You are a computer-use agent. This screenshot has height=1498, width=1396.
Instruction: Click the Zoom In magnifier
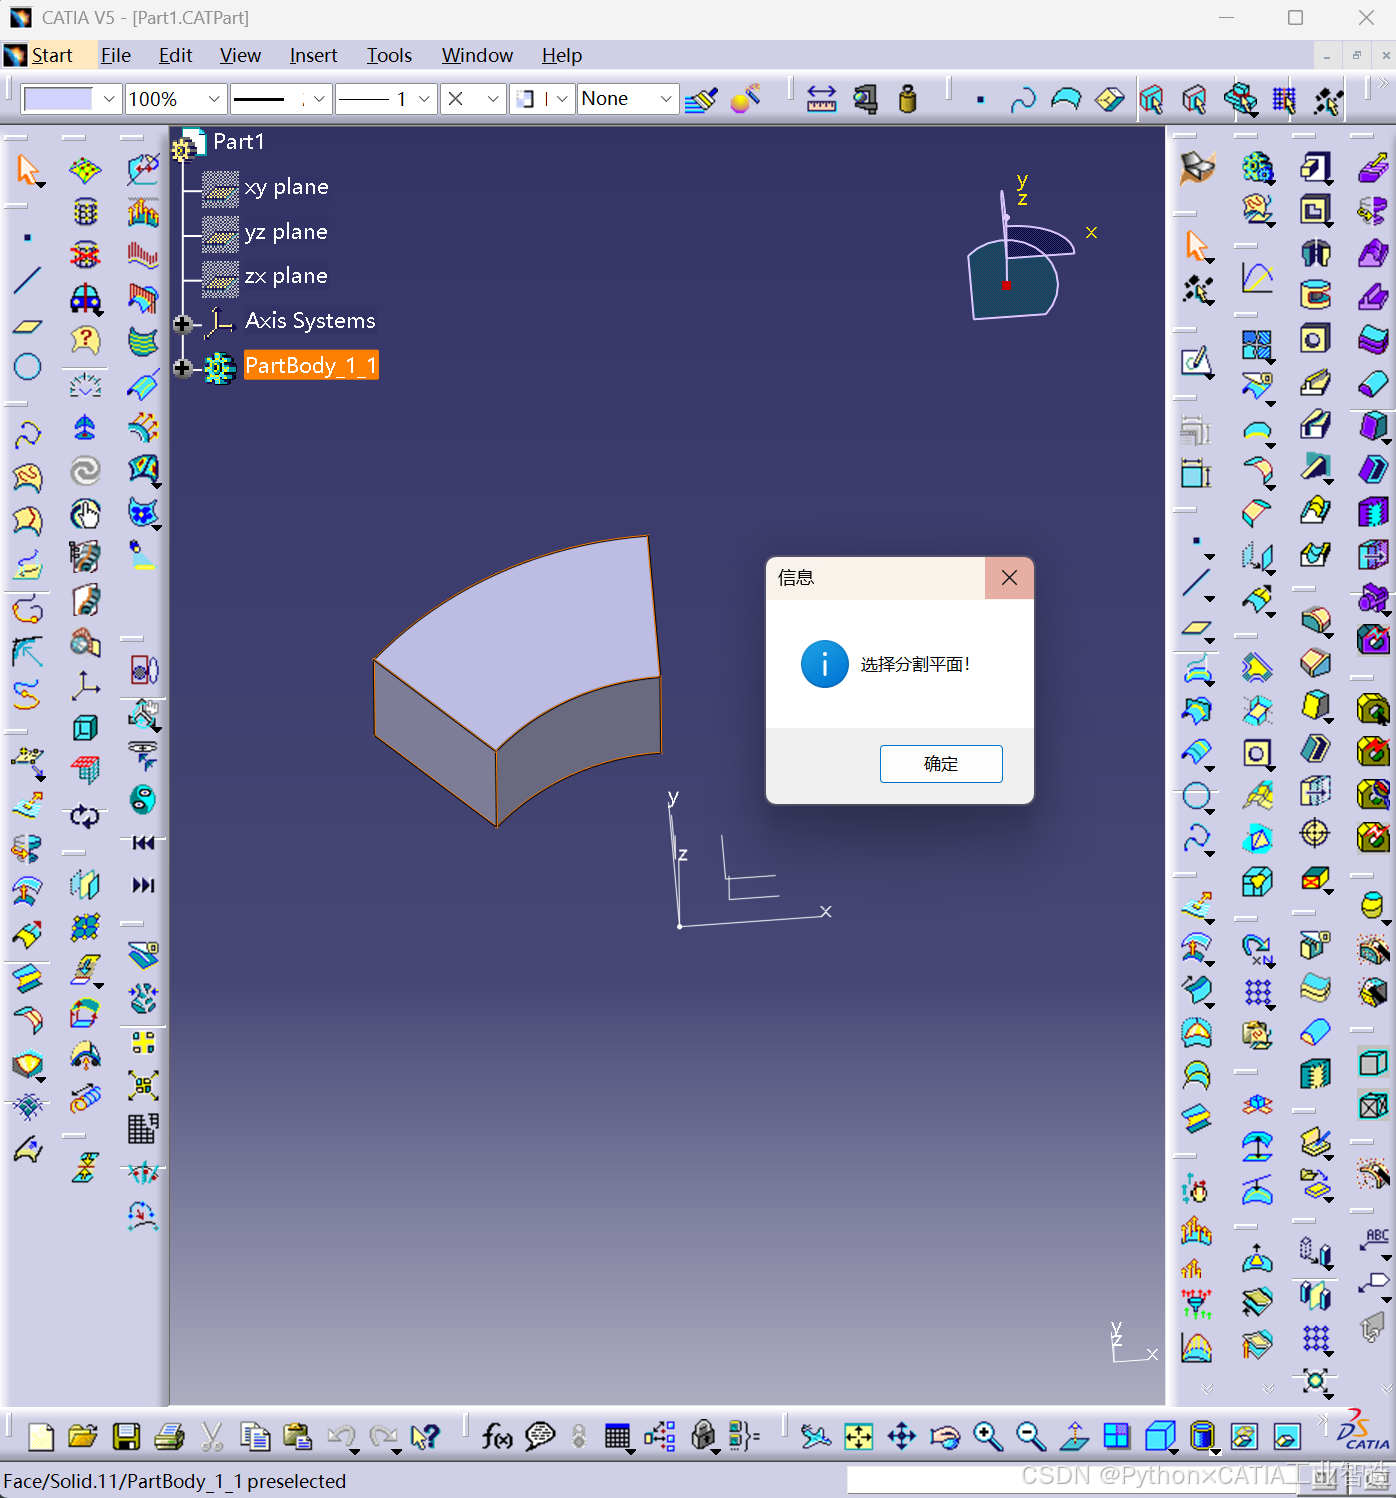[x=988, y=1437]
